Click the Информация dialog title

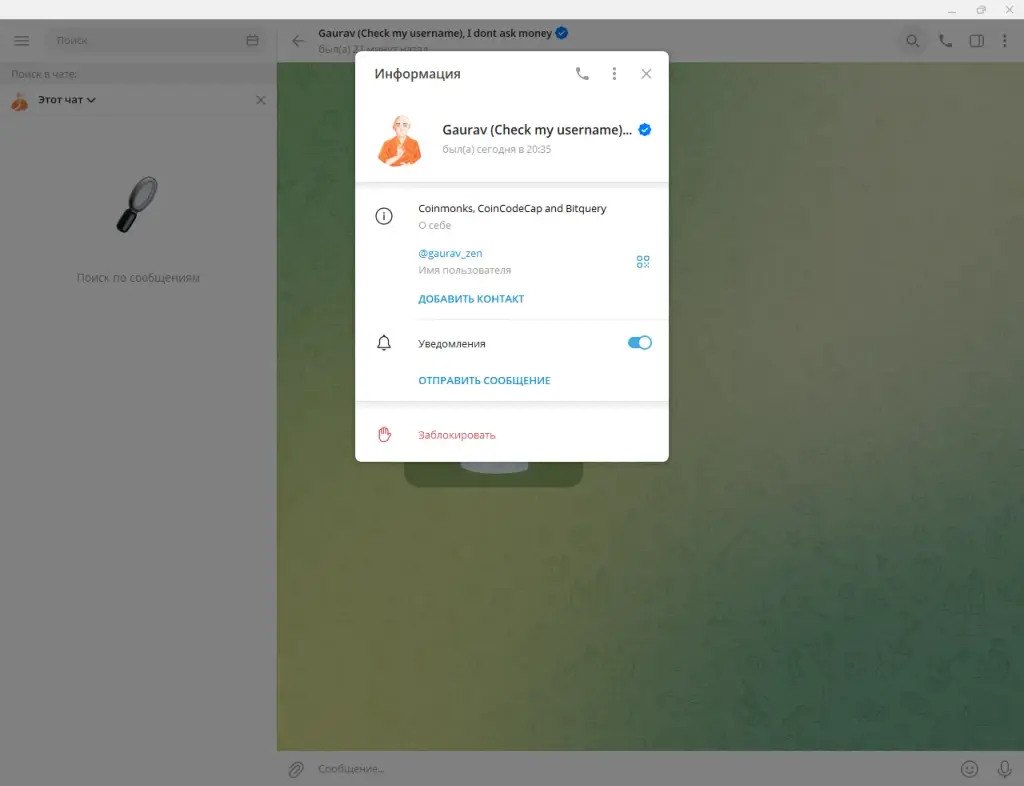(x=417, y=74)
